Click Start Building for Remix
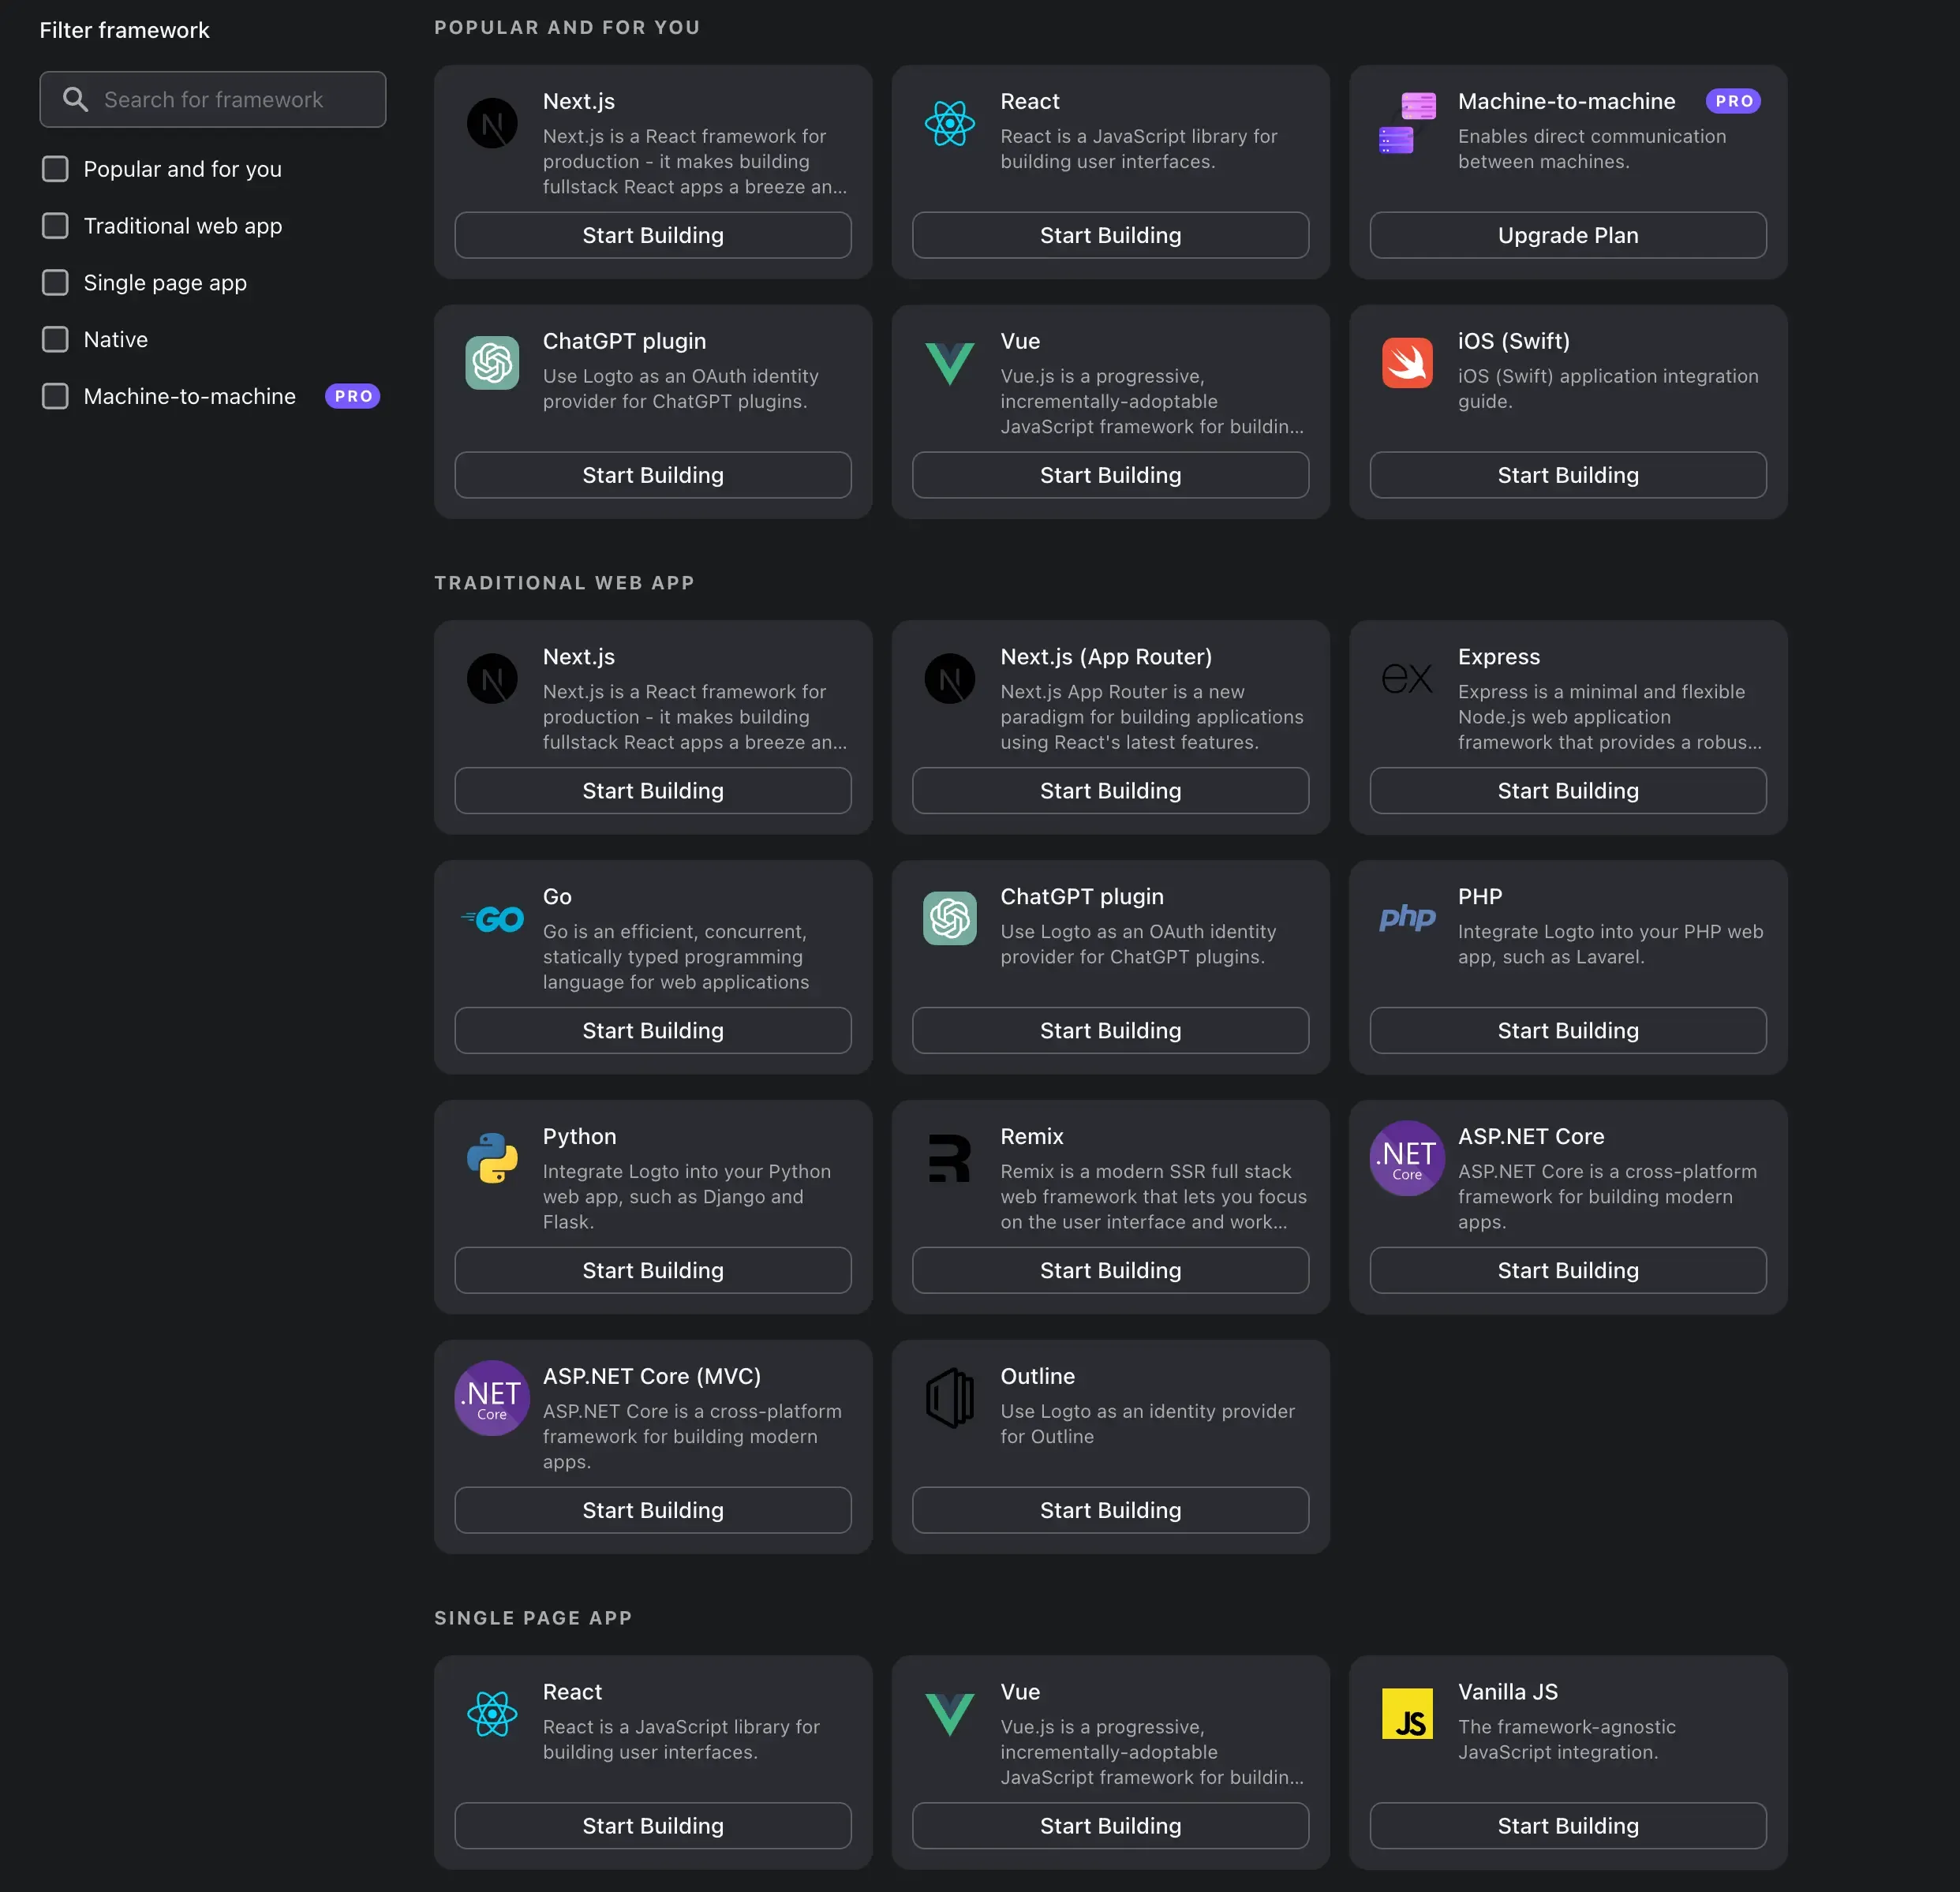This screenshot has width=1960, height=1892. (1109, 1269)
